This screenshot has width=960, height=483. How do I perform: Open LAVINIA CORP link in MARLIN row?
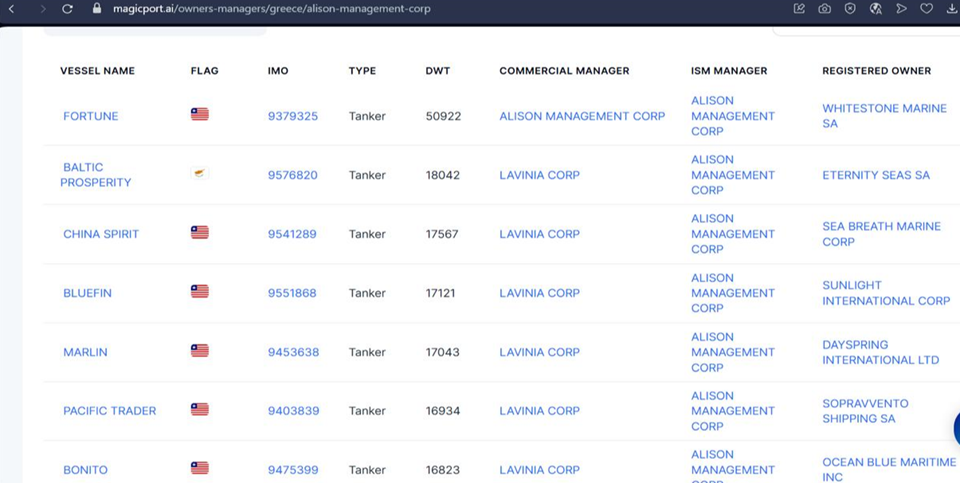click(x=539, y=352)
